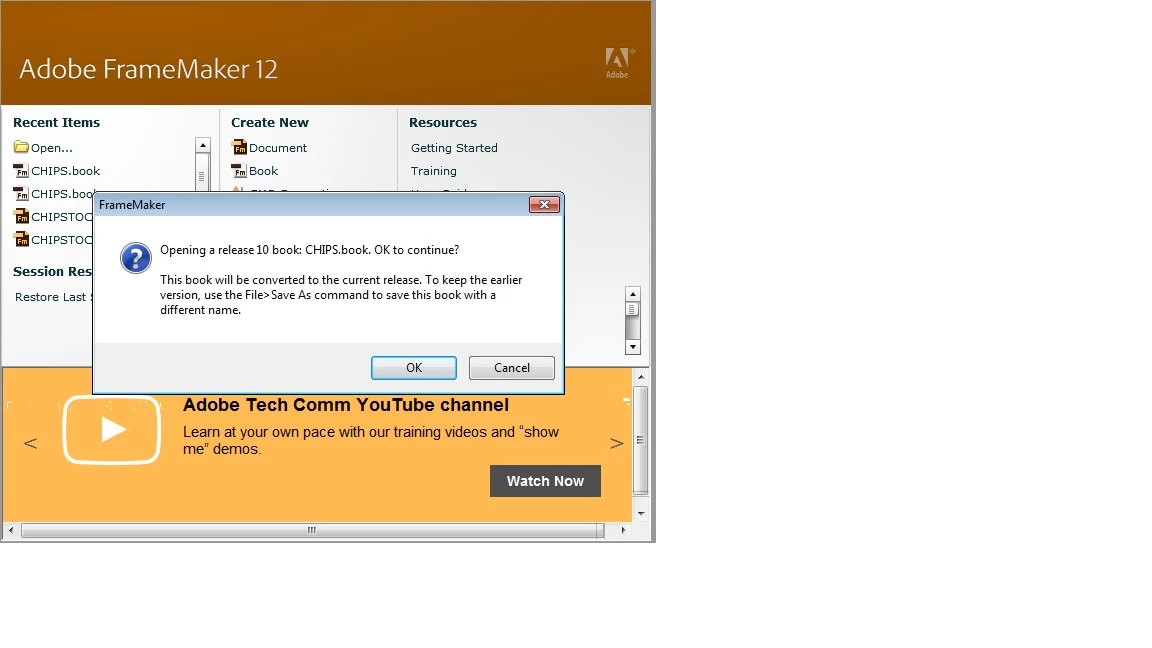Click the question mark dialog icon
Screen dimensions: 1152x648
[136, 259]
